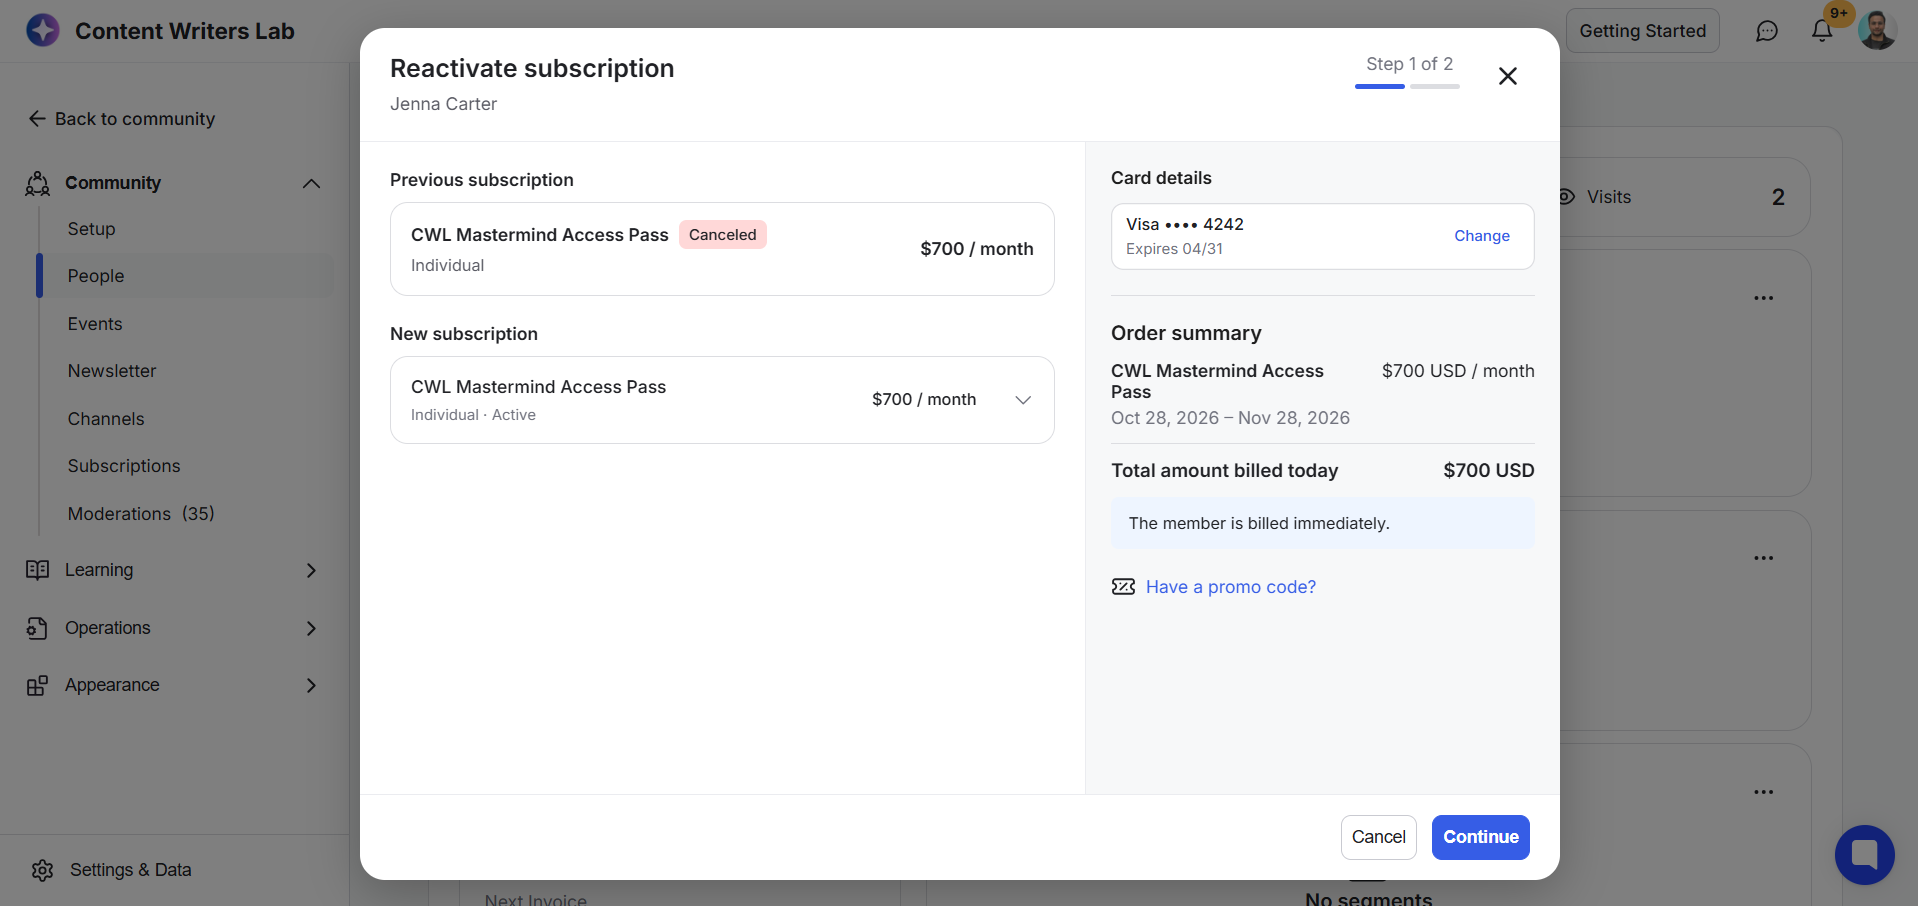Click the Have a promo code? link
This screenshot has width=1918, height=906.
tap(1230, 587)
